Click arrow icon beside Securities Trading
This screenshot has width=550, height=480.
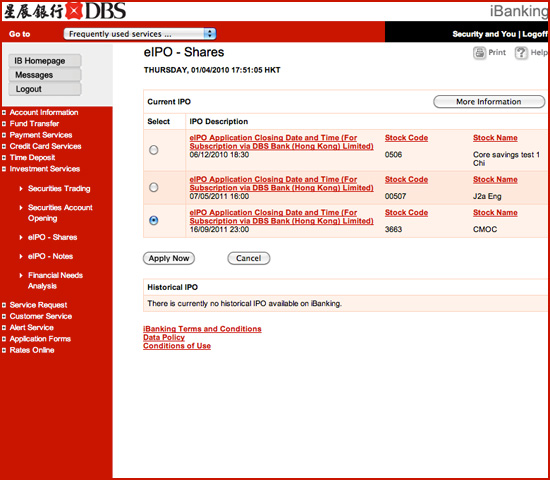pyautogui.click(x=21, y=189)
